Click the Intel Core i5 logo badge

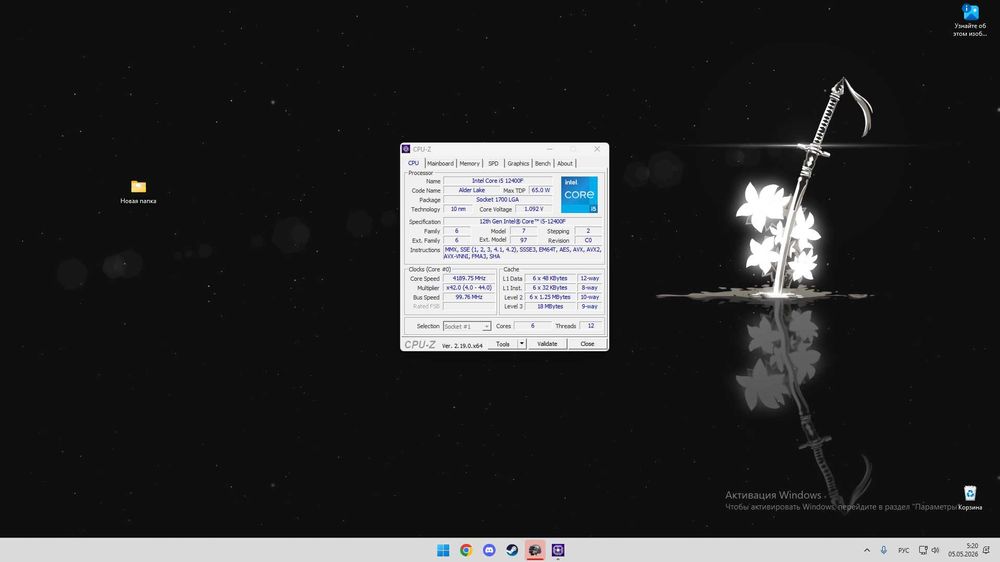pyautogui.click(x=579, y=195)
